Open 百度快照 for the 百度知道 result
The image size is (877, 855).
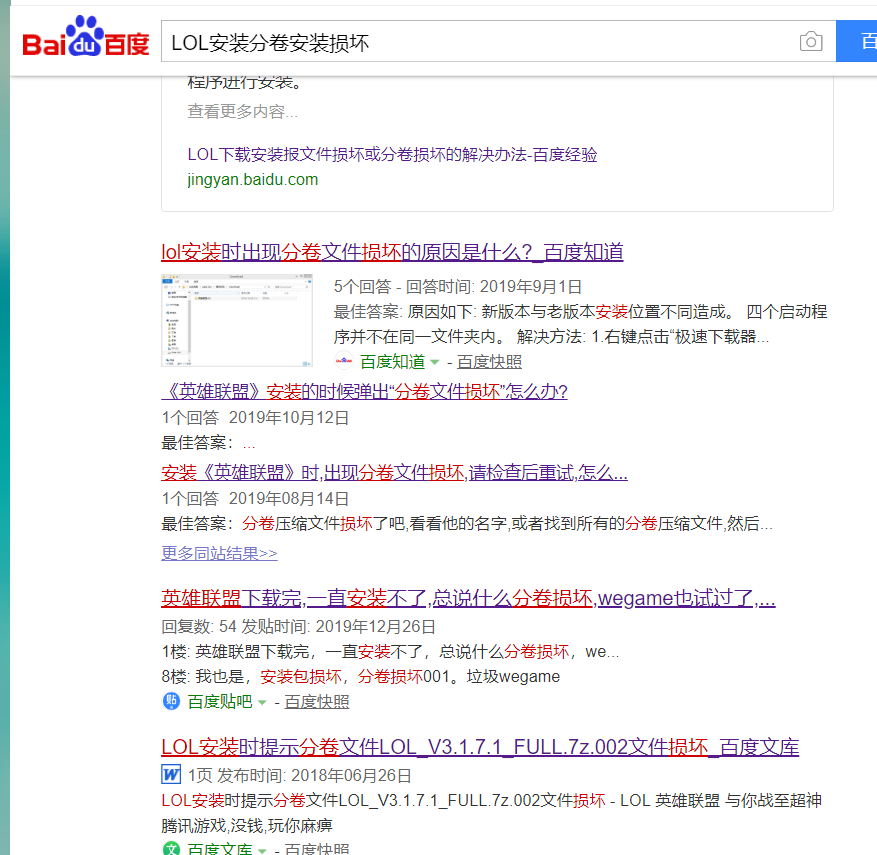(x=489, y=362)
